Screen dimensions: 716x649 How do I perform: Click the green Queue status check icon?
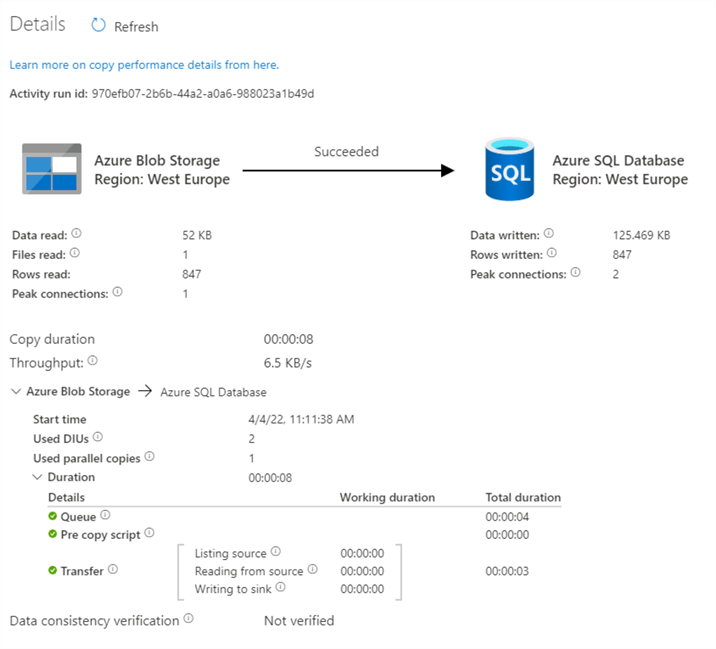(53, 516)
